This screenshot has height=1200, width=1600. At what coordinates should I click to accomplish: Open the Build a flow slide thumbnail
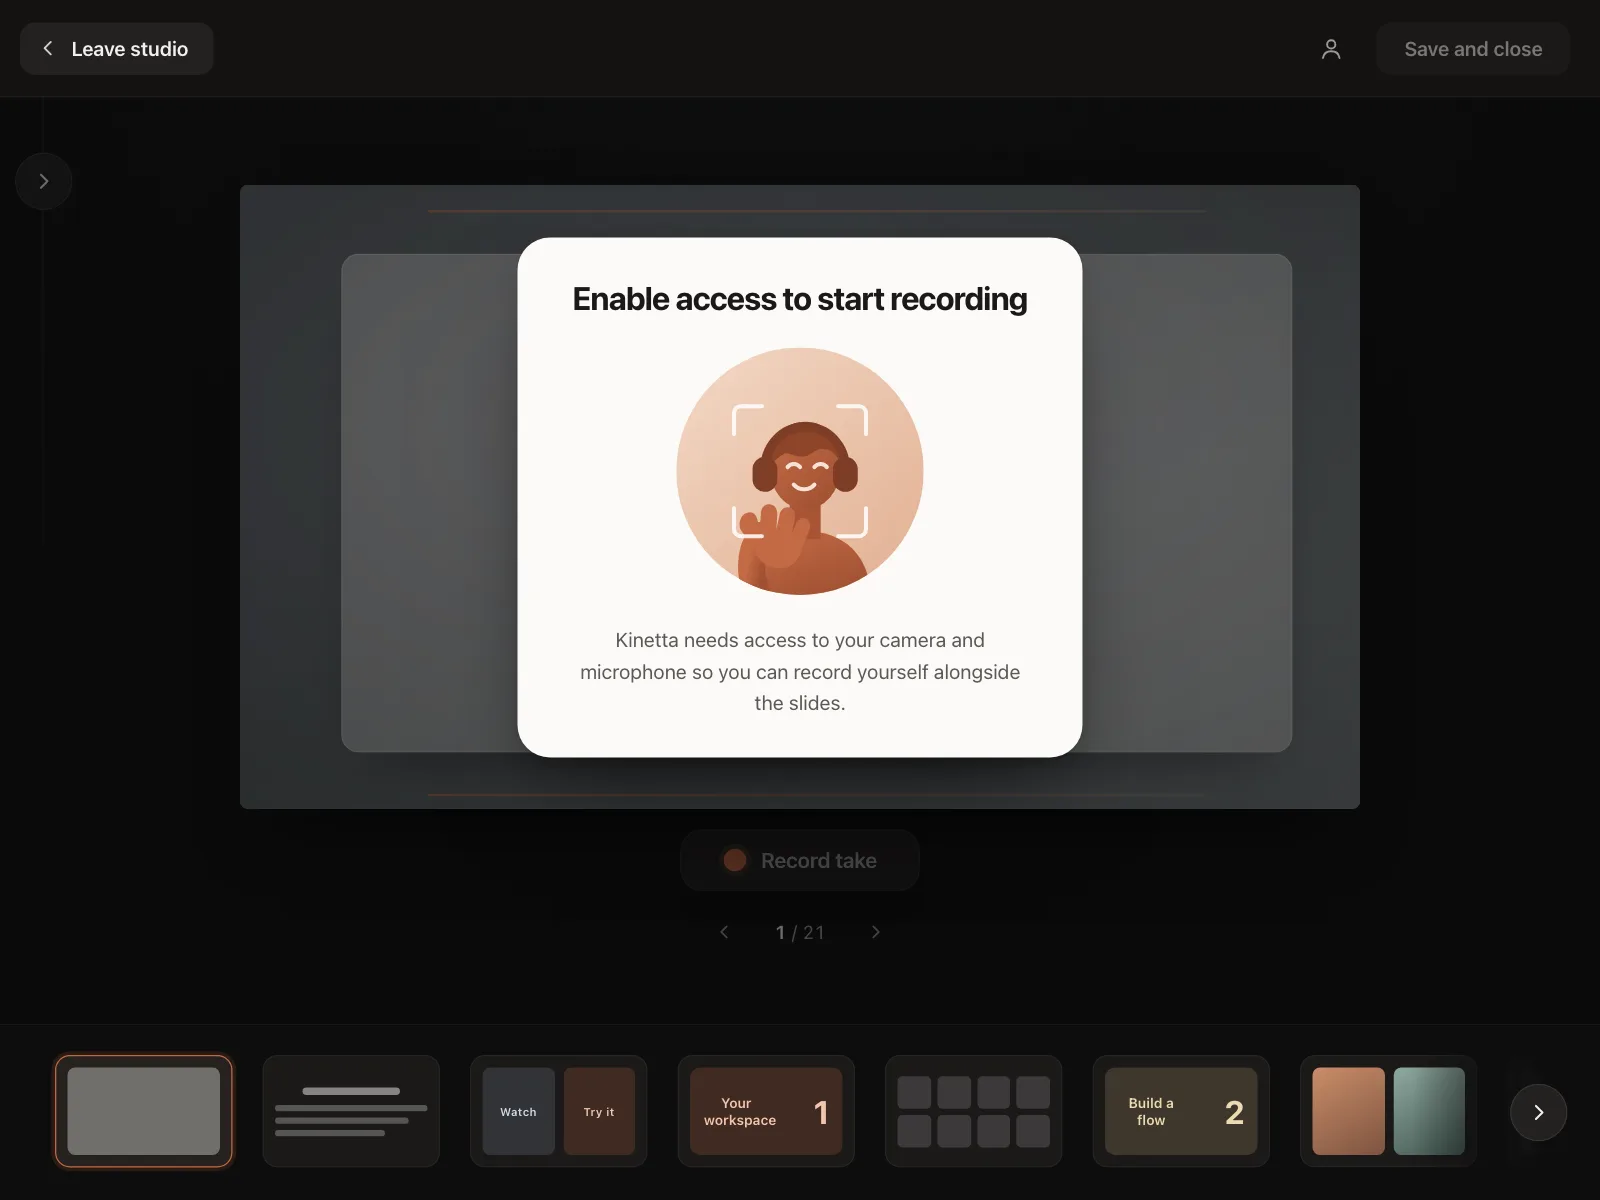point(1181,1111)
